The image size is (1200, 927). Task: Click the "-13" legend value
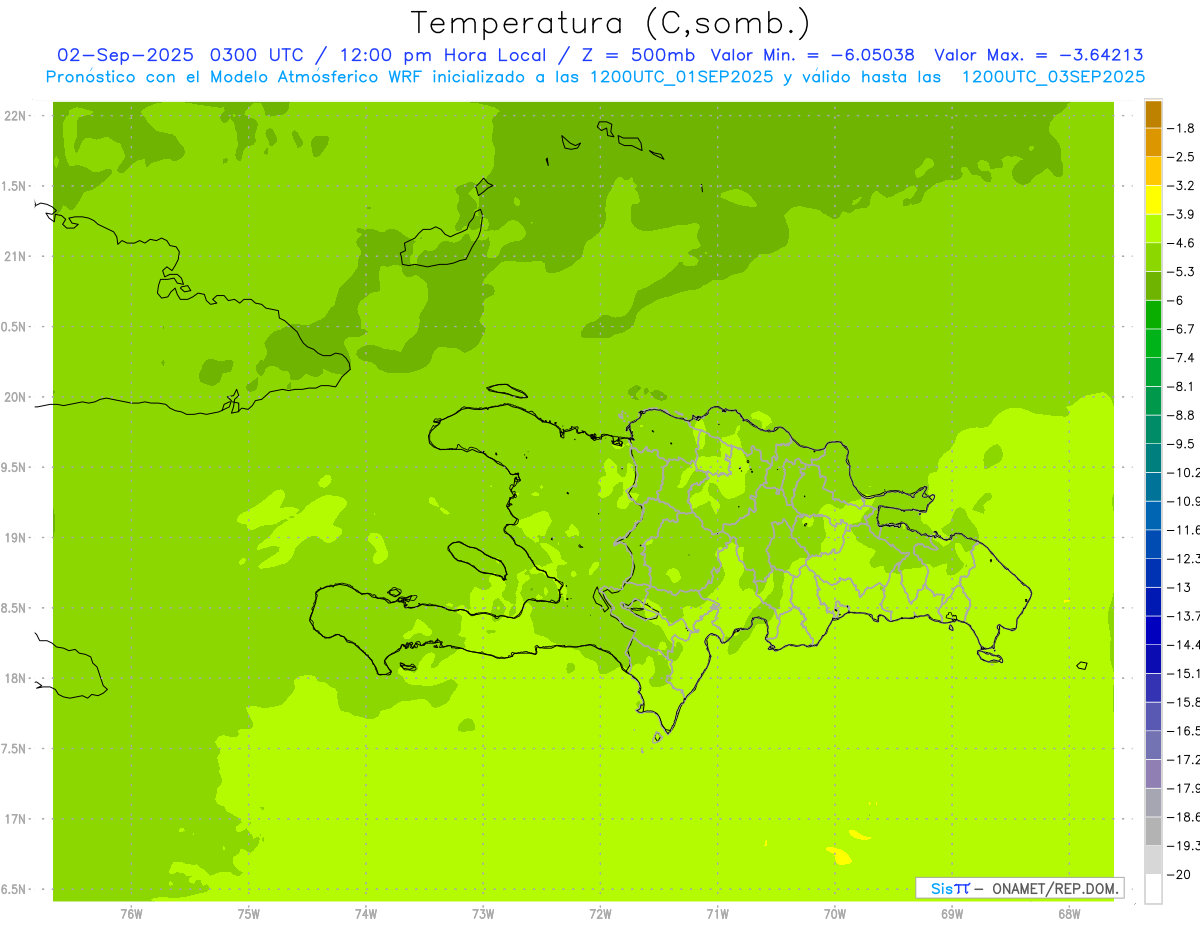pyautogui.click(x=1179, y=587)
